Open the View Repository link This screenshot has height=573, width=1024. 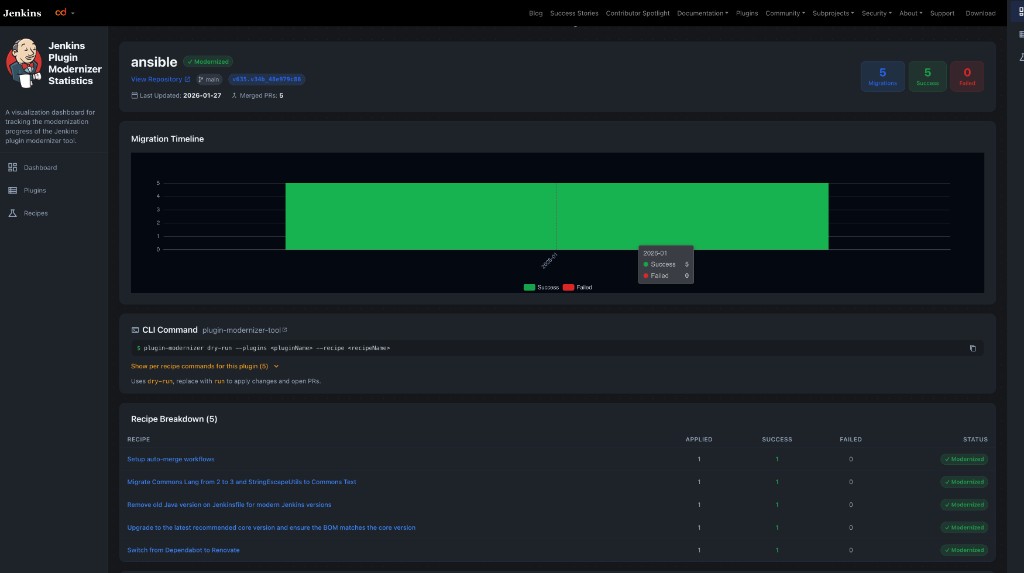pos(160,79)
